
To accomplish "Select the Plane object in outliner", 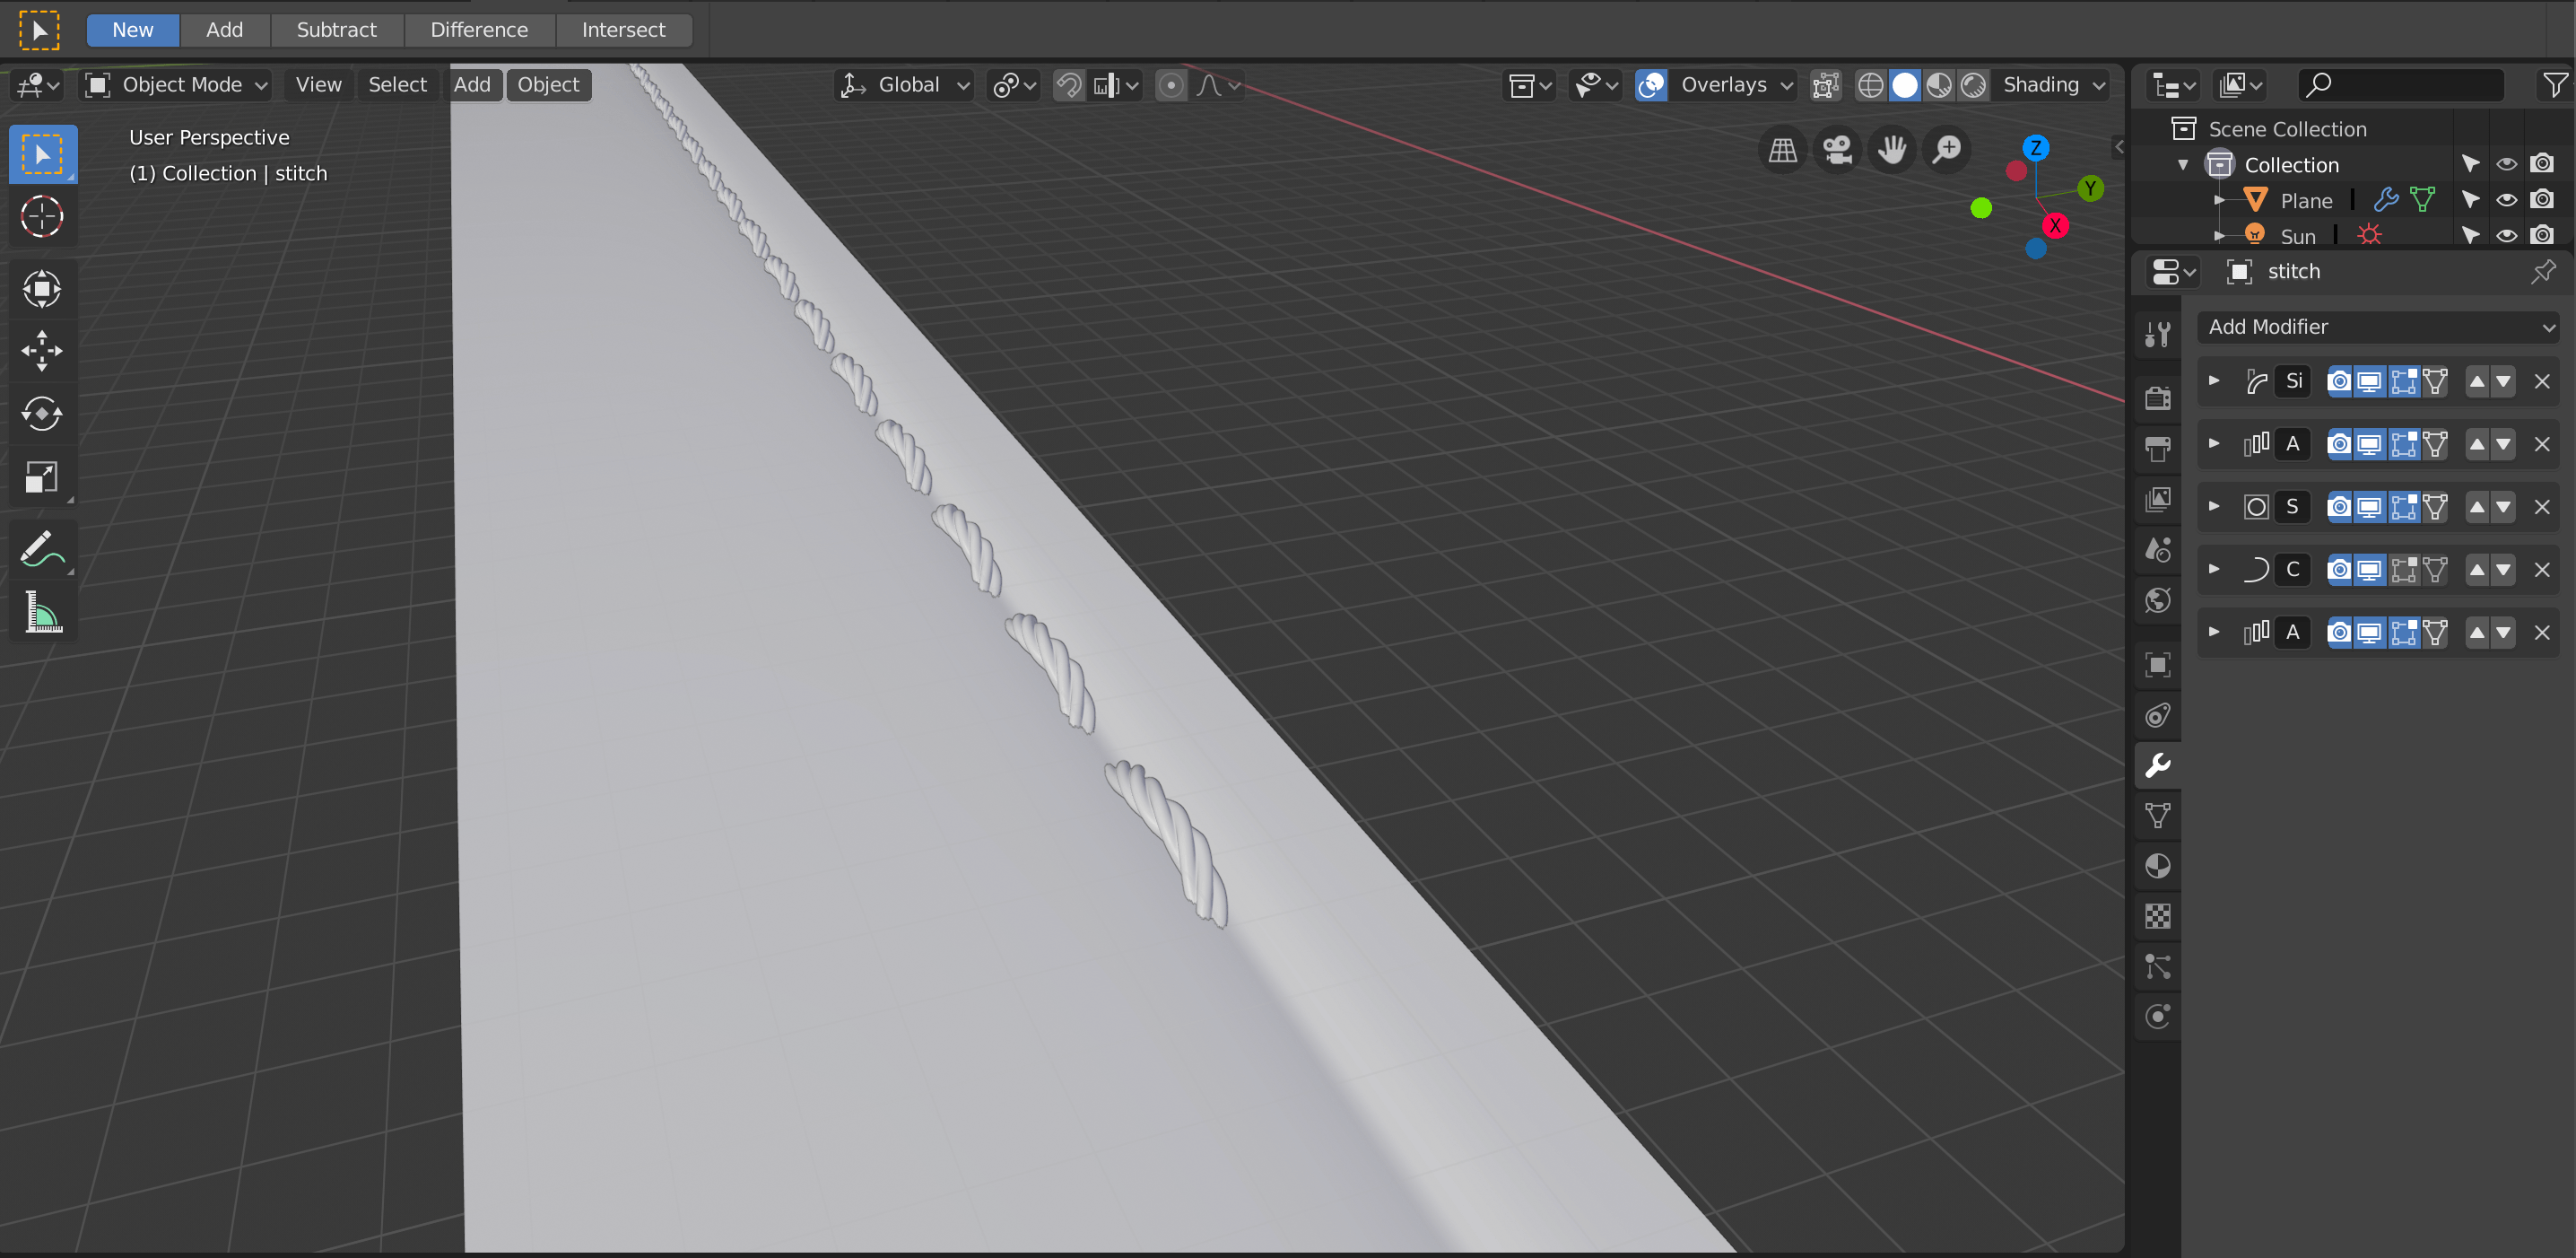I will pos(2305,201).
